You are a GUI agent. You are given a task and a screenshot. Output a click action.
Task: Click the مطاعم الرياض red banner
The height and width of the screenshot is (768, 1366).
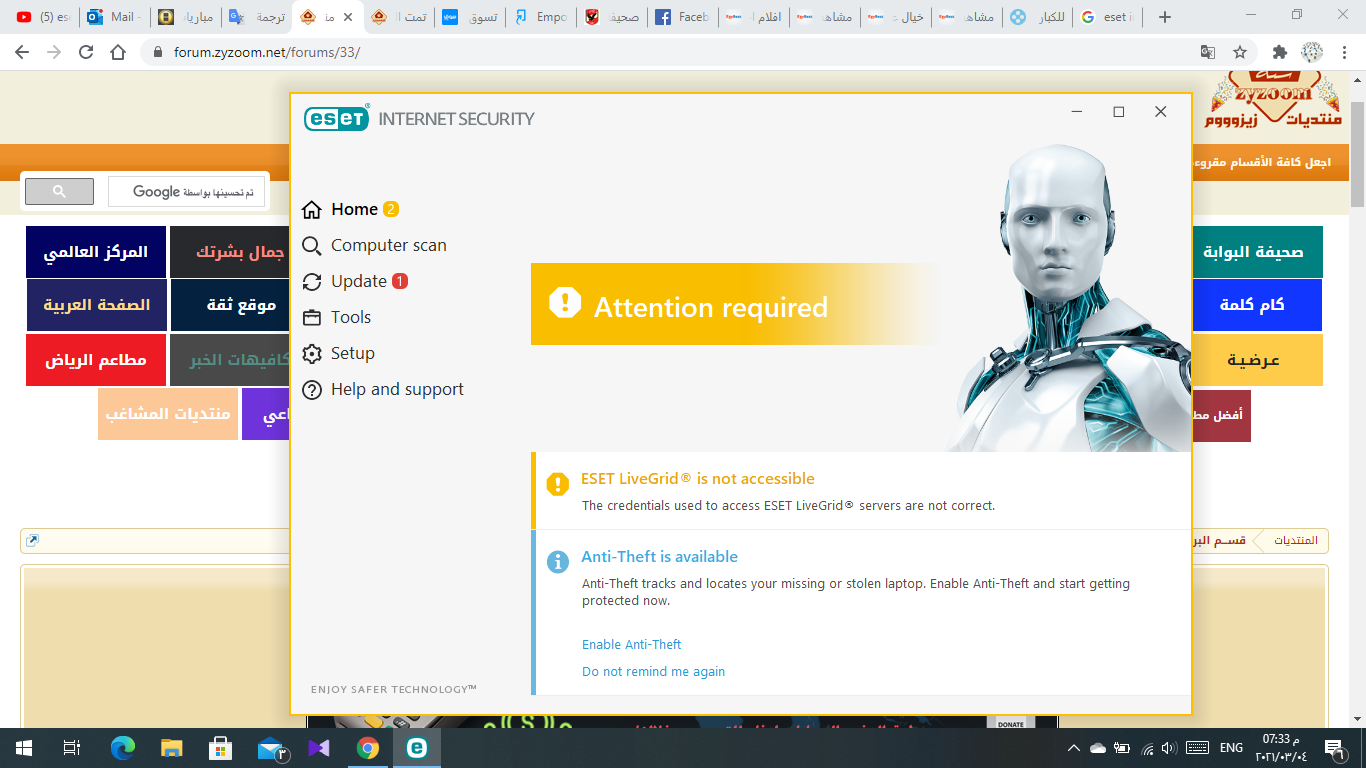click(x=95, y=360)
